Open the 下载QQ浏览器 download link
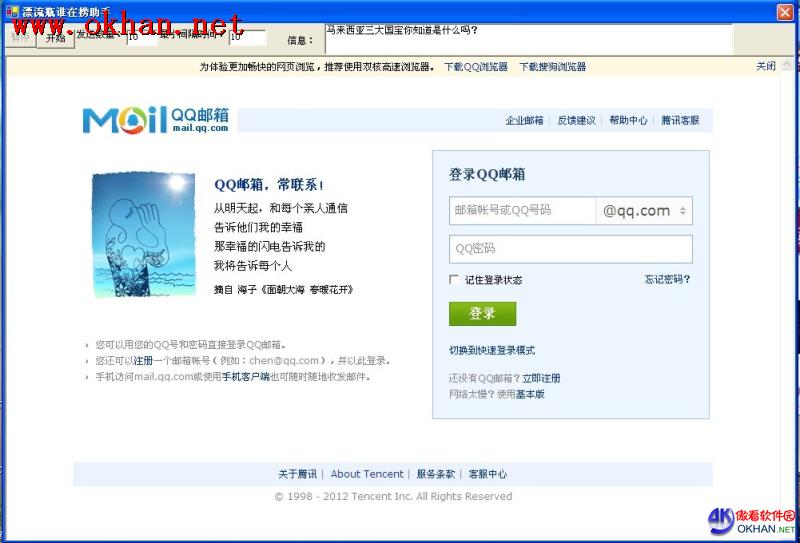800x543 pixels. point(476,67)
